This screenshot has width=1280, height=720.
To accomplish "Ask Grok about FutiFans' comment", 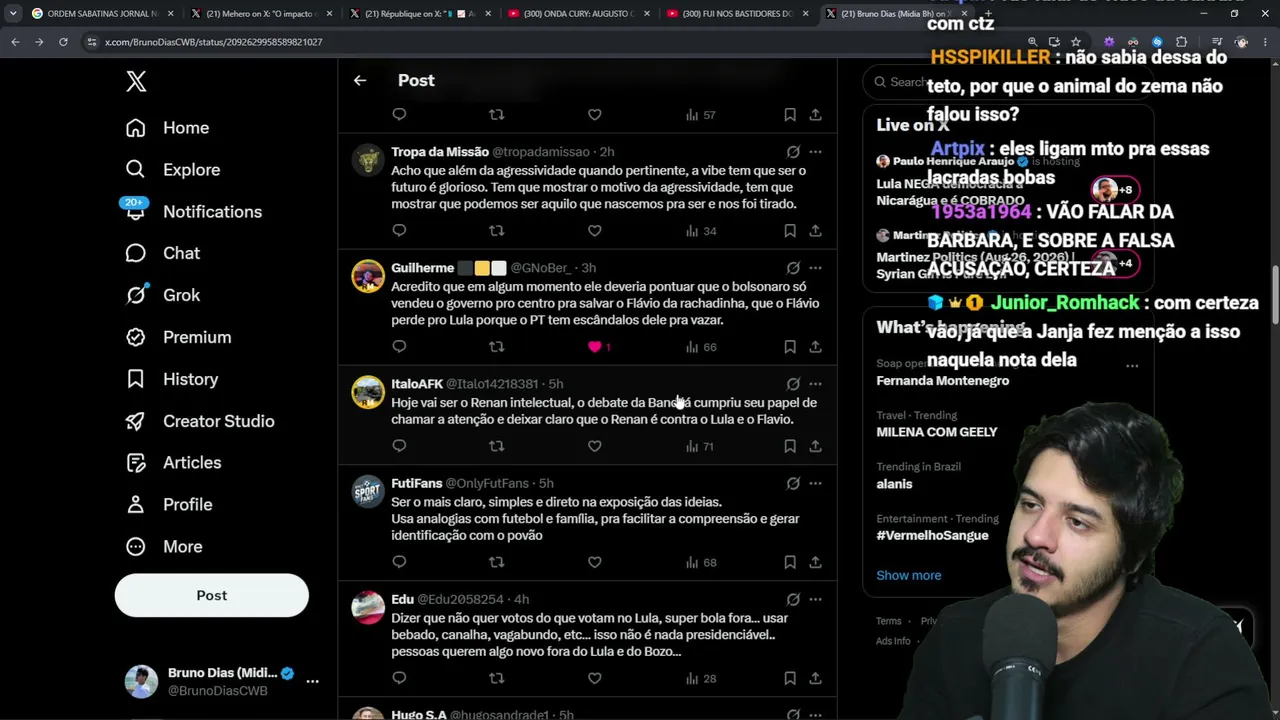I will 793,484.
